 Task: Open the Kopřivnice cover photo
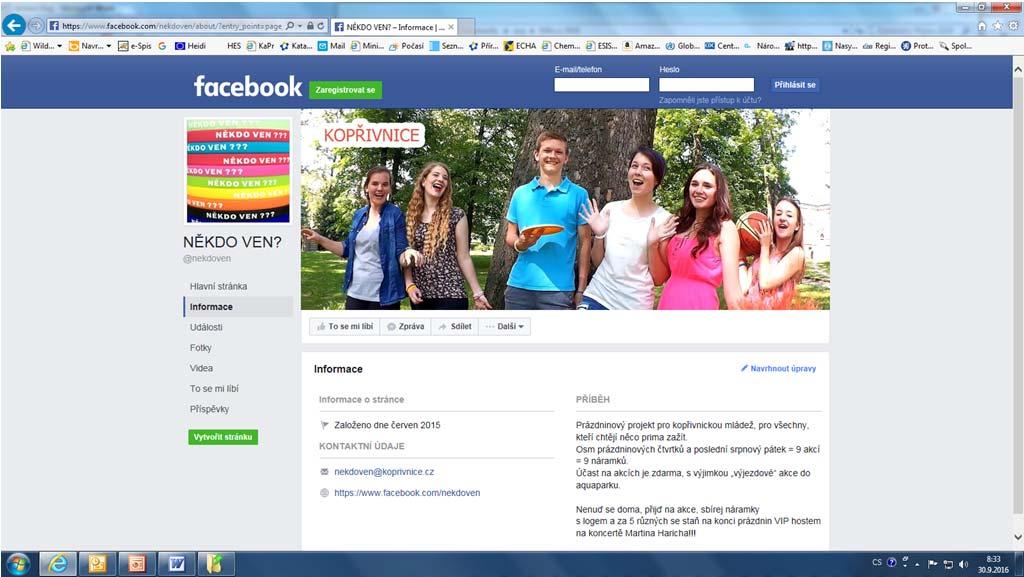[x=565, y=209]
